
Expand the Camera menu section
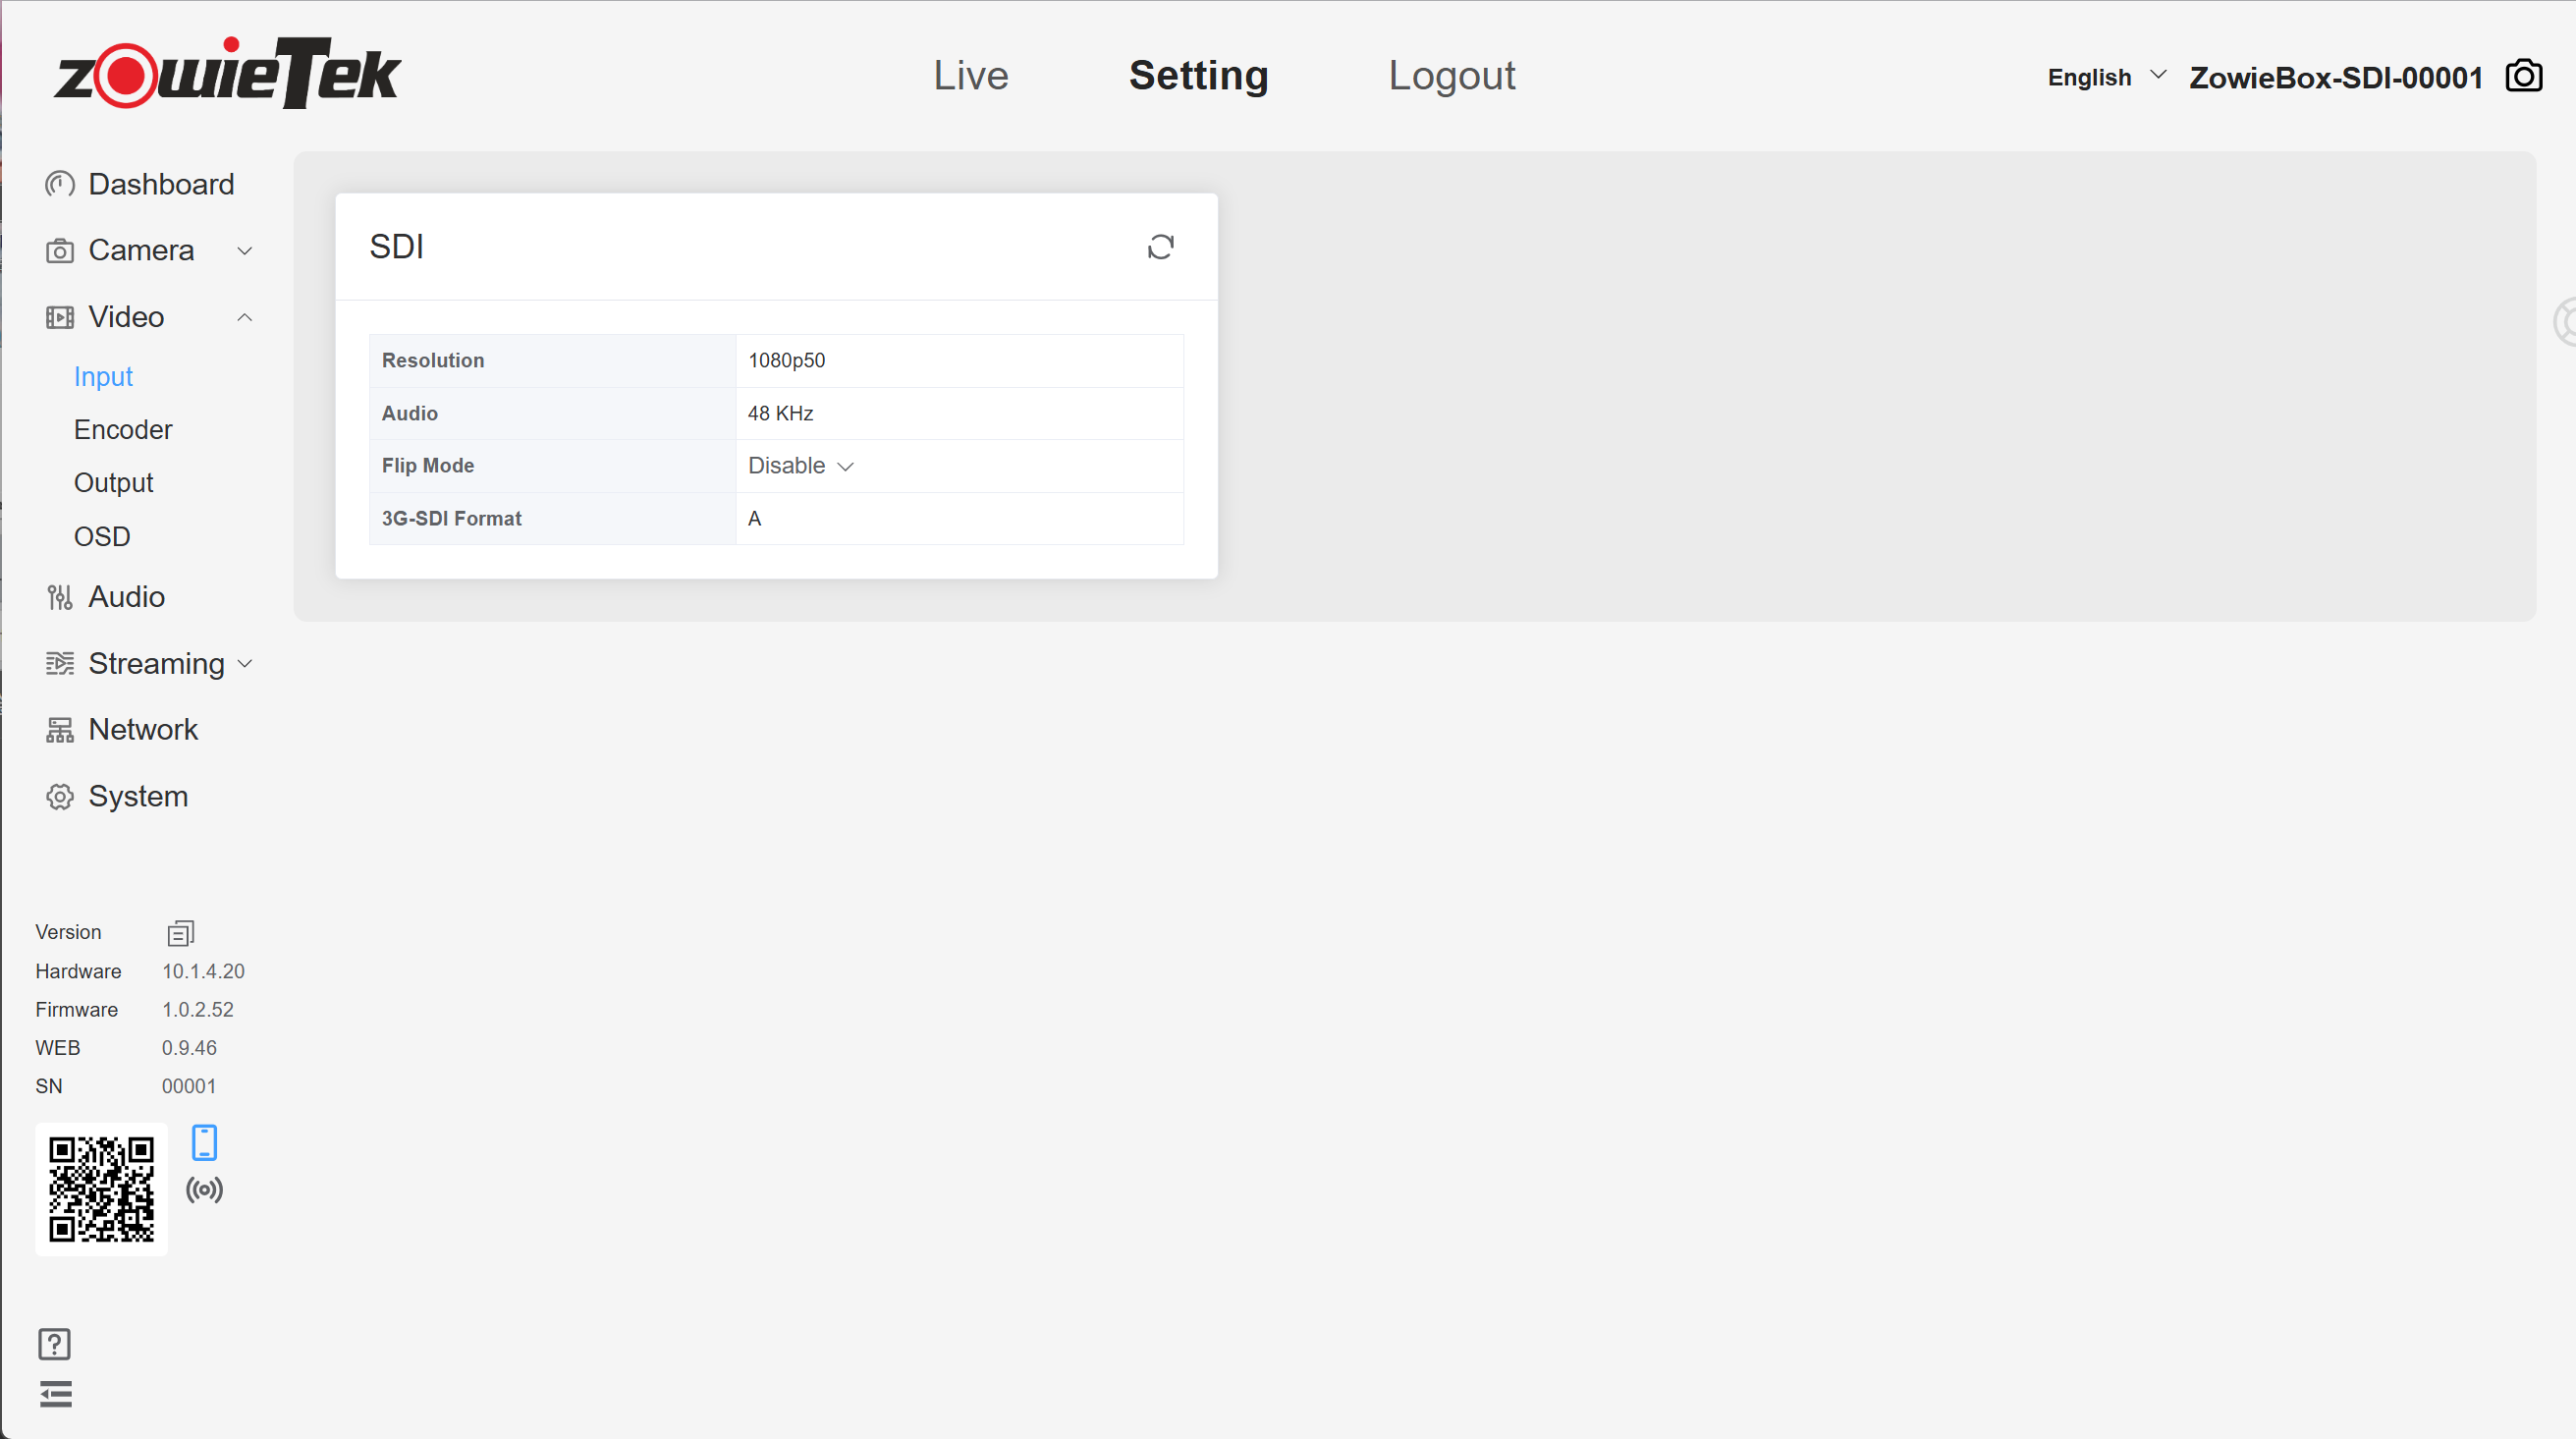pyautogui.click(x=148, y=250)
